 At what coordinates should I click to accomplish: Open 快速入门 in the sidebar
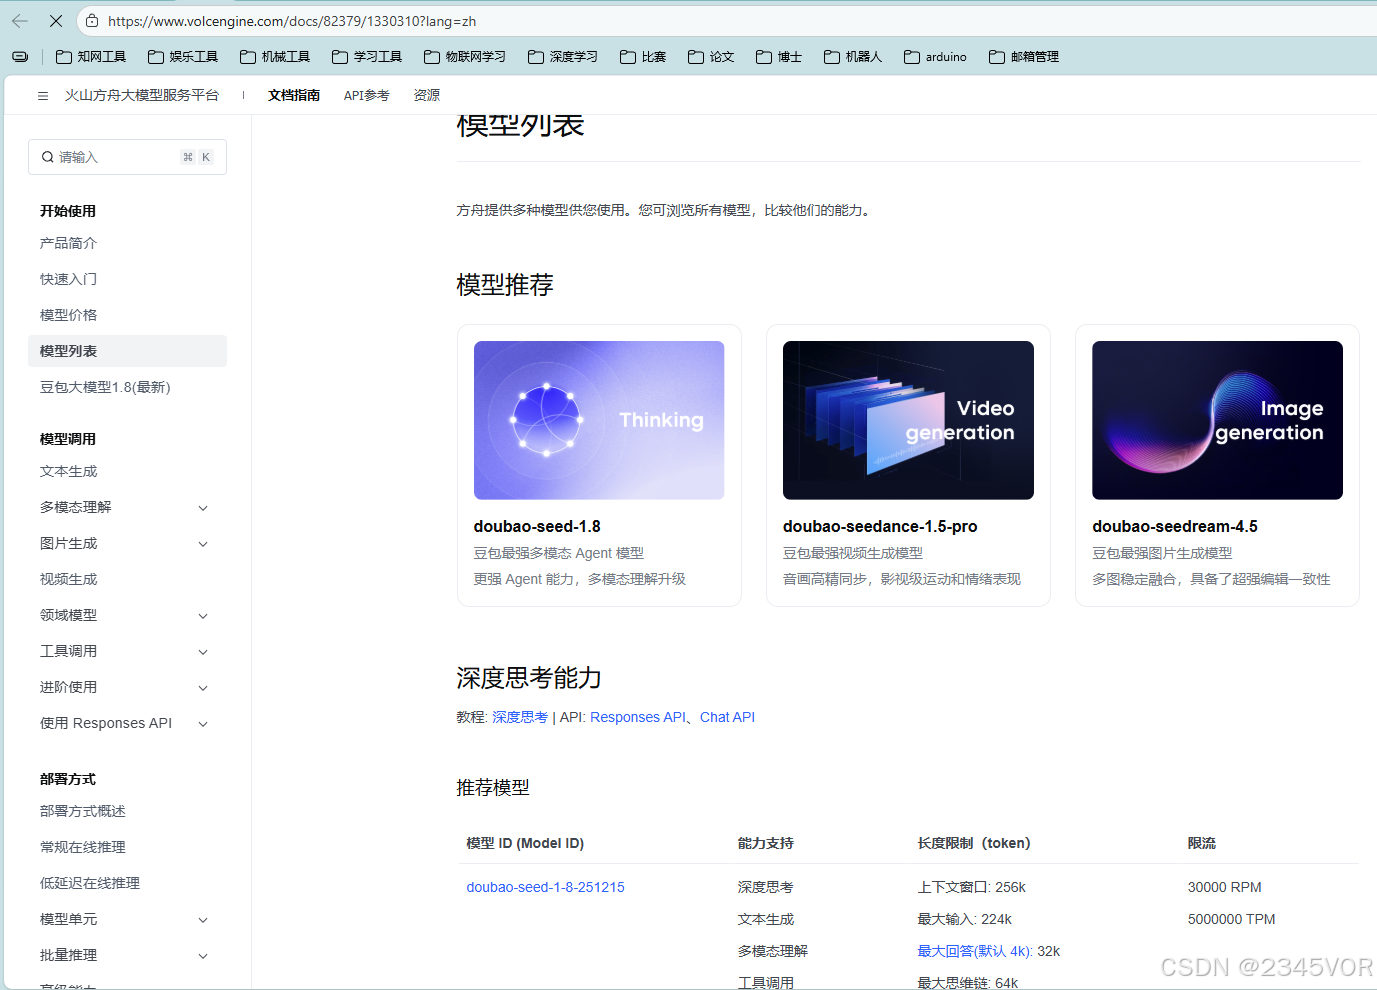pos(68,279)
